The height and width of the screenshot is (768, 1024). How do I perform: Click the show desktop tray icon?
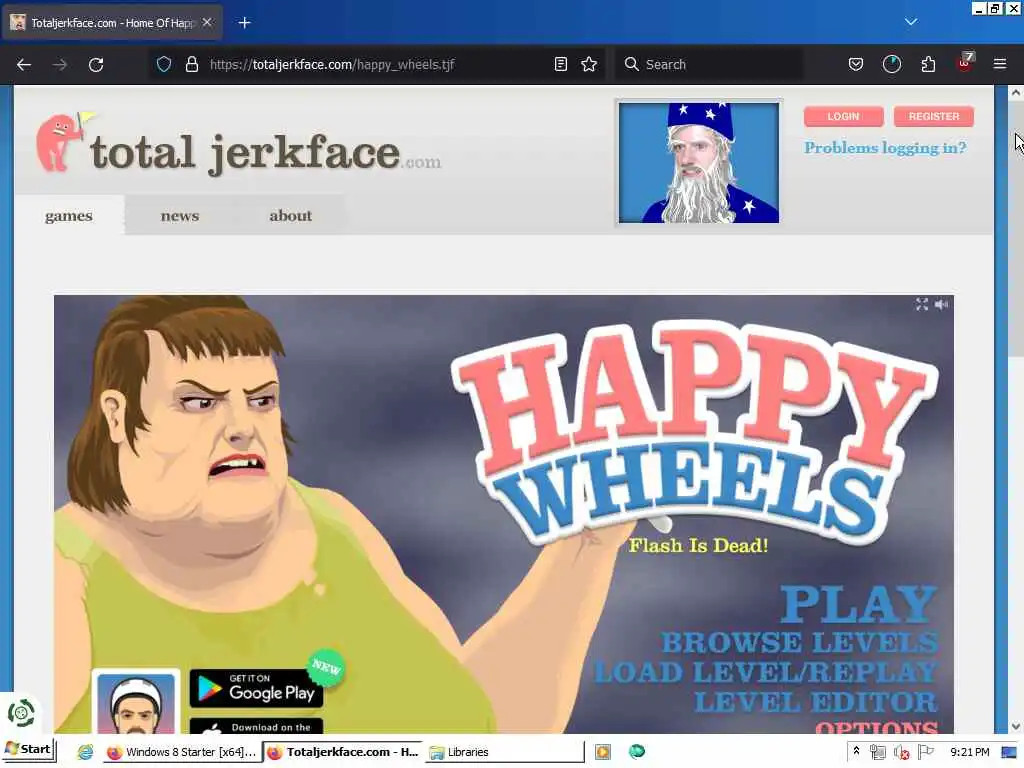tap(1009, 752)
